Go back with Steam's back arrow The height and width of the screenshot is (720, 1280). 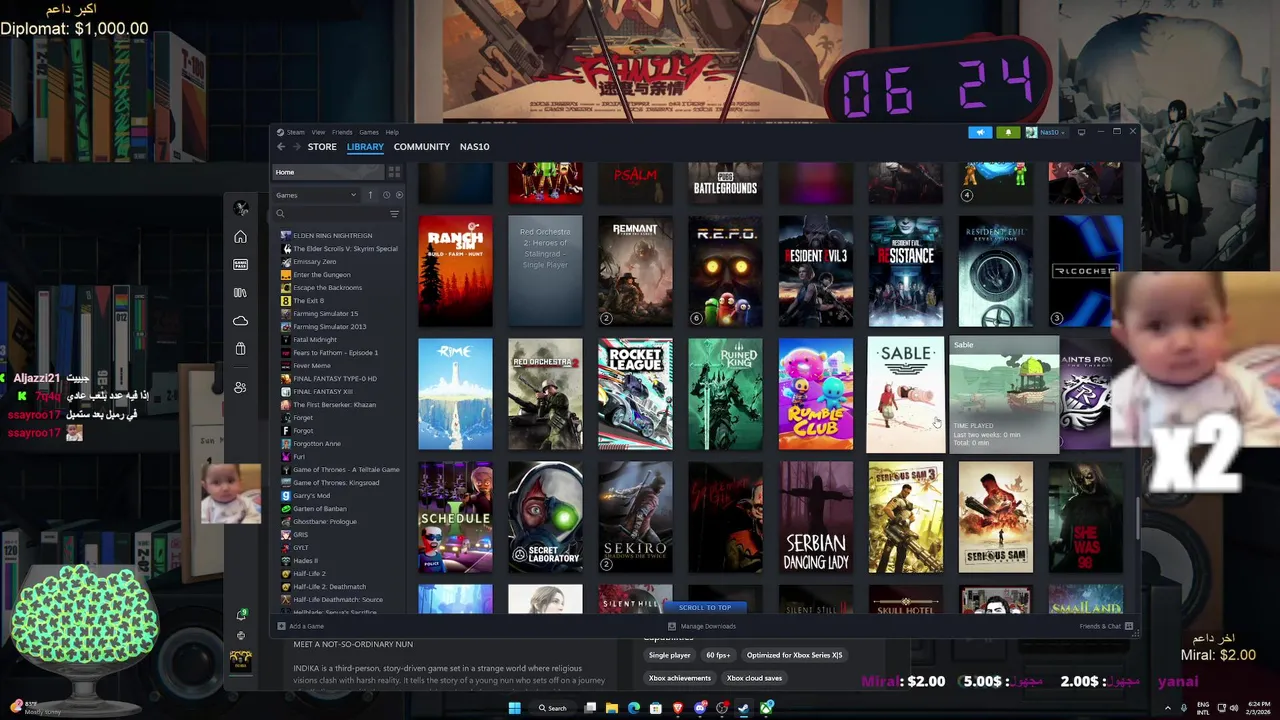[281, 147]
